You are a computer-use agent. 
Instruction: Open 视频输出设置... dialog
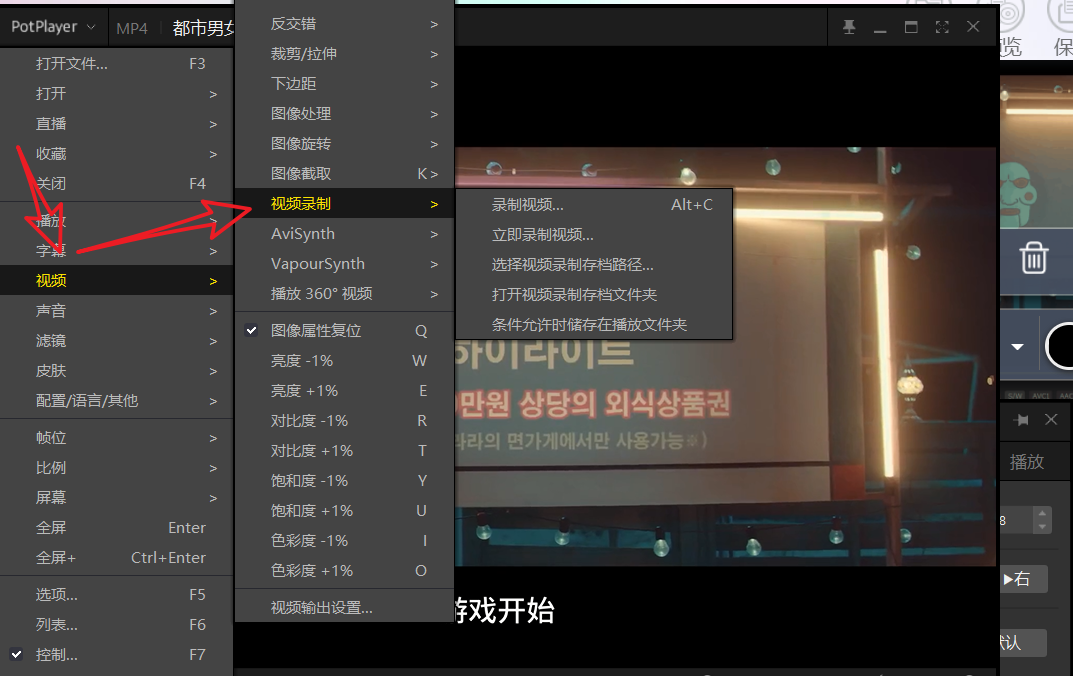tap(321, 607)
